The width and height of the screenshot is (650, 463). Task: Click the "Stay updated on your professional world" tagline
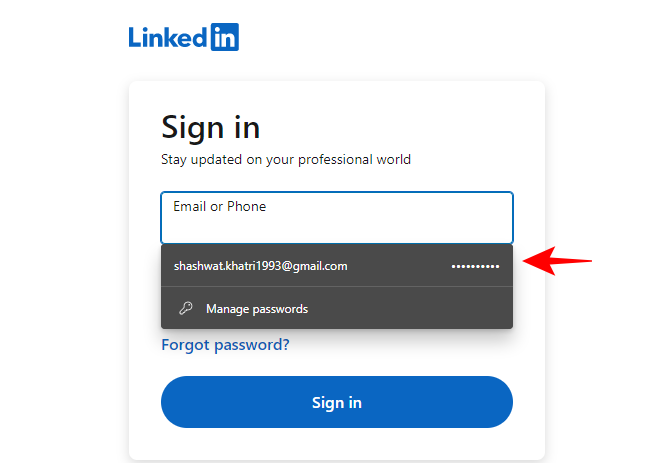[286, 159]
